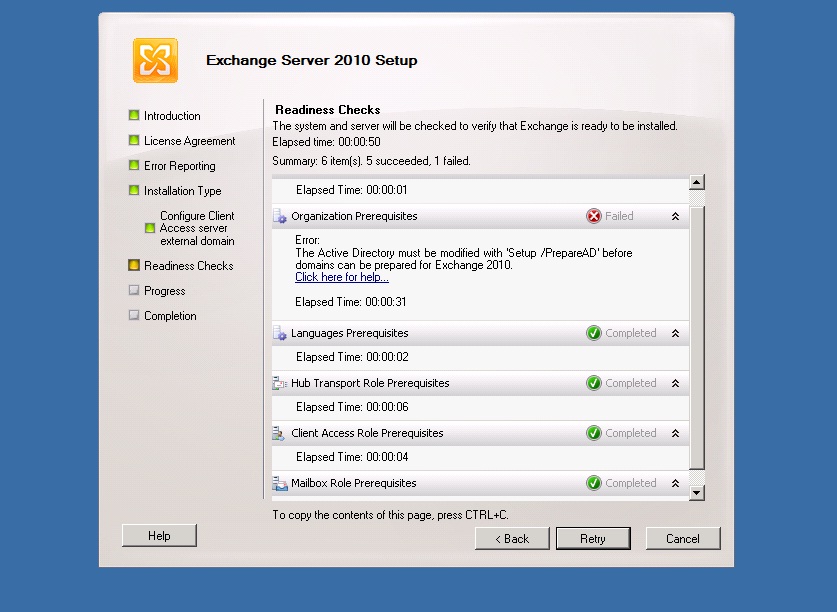Collapse the Organization Prerequisites section
This screenshot has width=837, height=612.
pyautogui.click(x=675, y=216)
